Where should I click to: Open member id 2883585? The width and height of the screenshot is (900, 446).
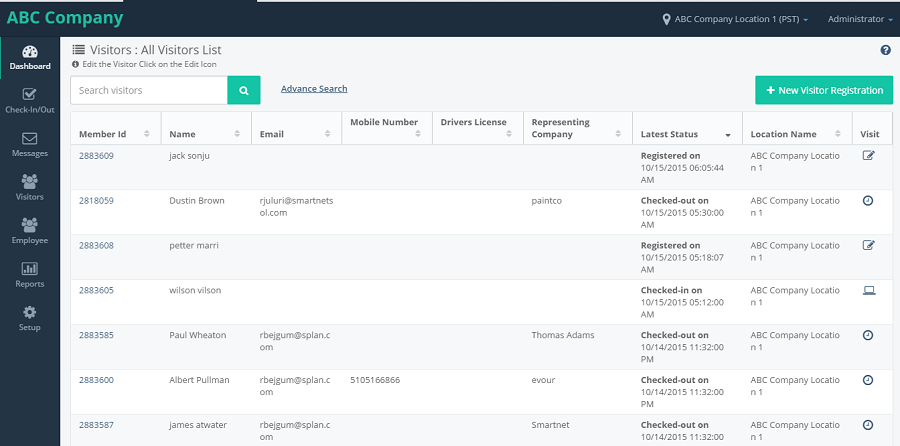click(x=96, y=335)
